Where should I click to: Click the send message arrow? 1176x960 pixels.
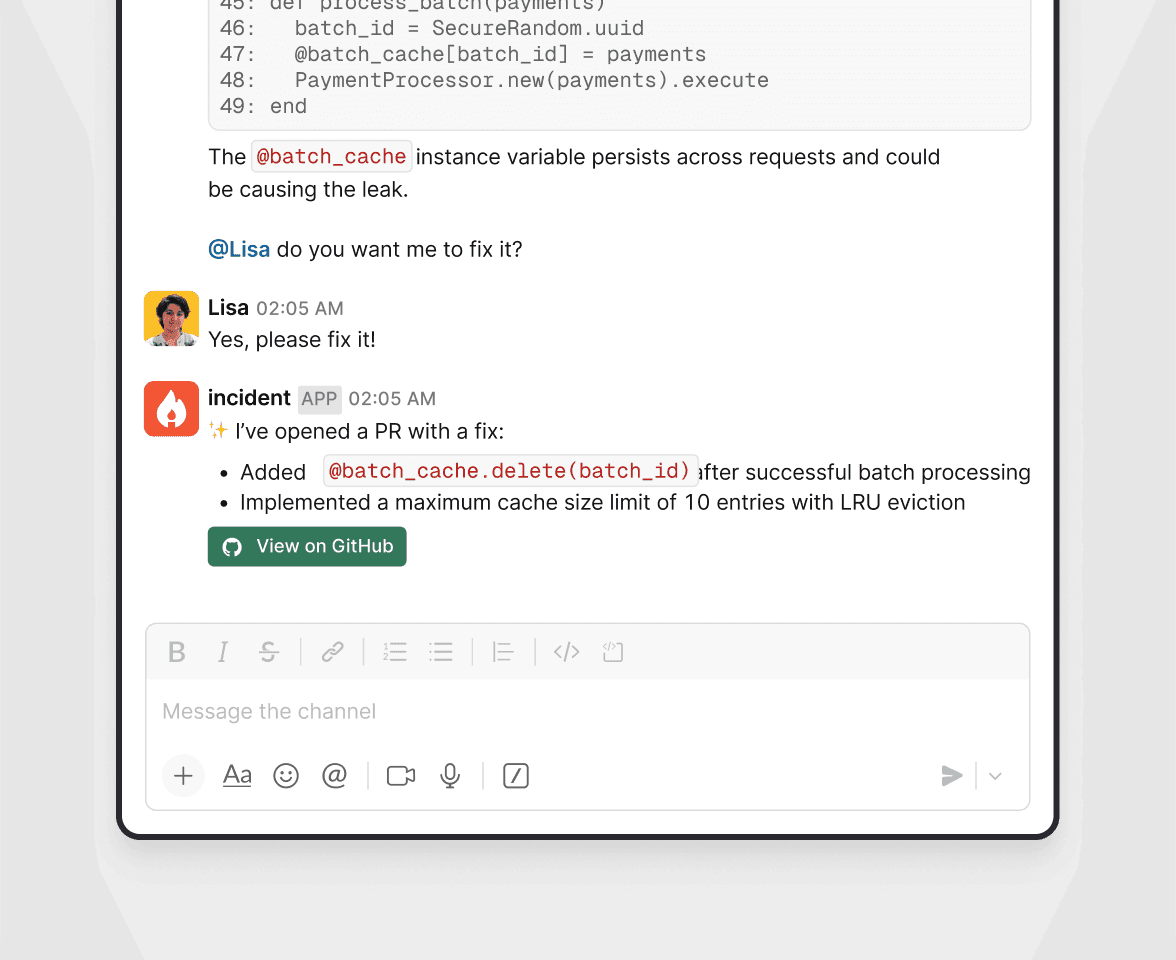952,776
